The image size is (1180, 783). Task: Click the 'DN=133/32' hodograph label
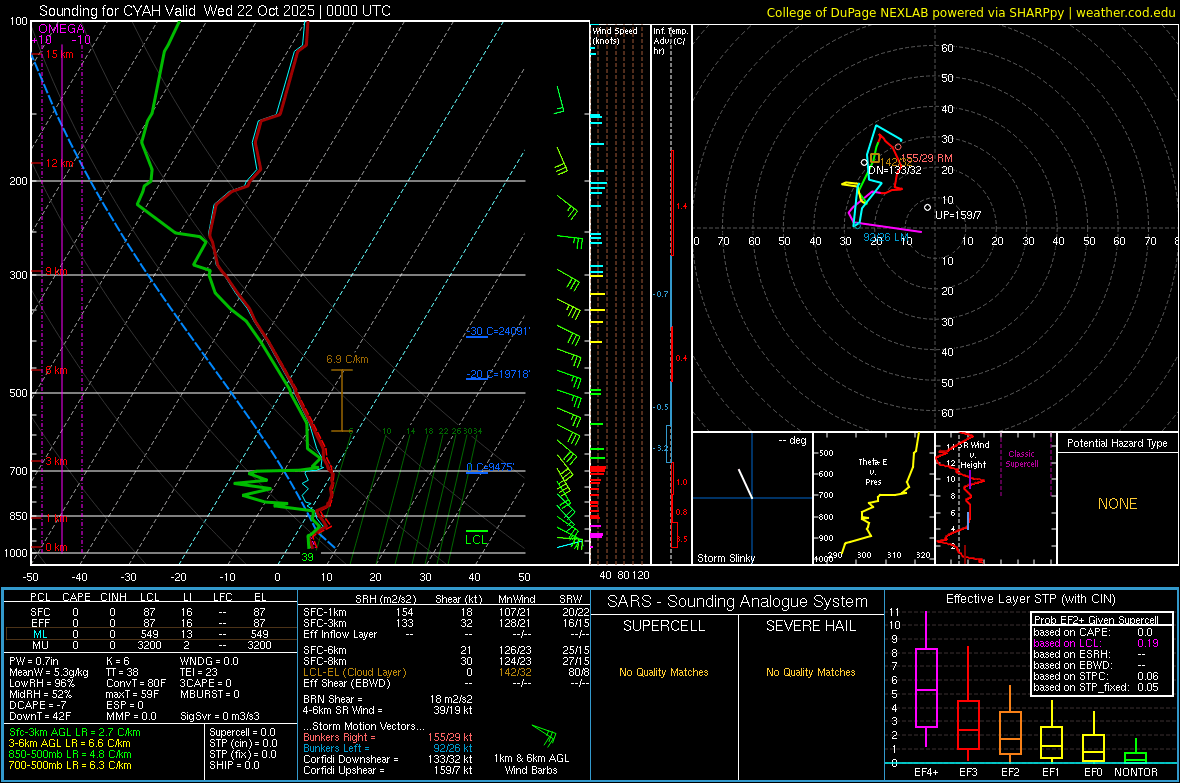point(895,170)
